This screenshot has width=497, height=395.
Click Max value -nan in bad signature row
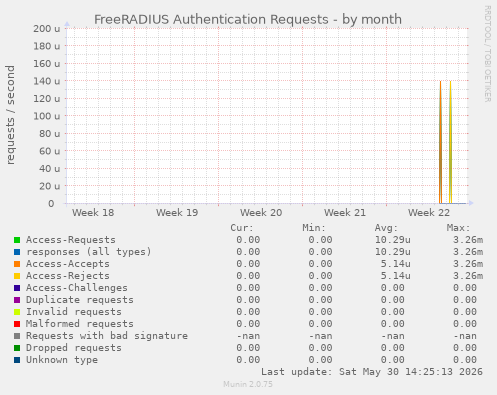pos(465,336)
